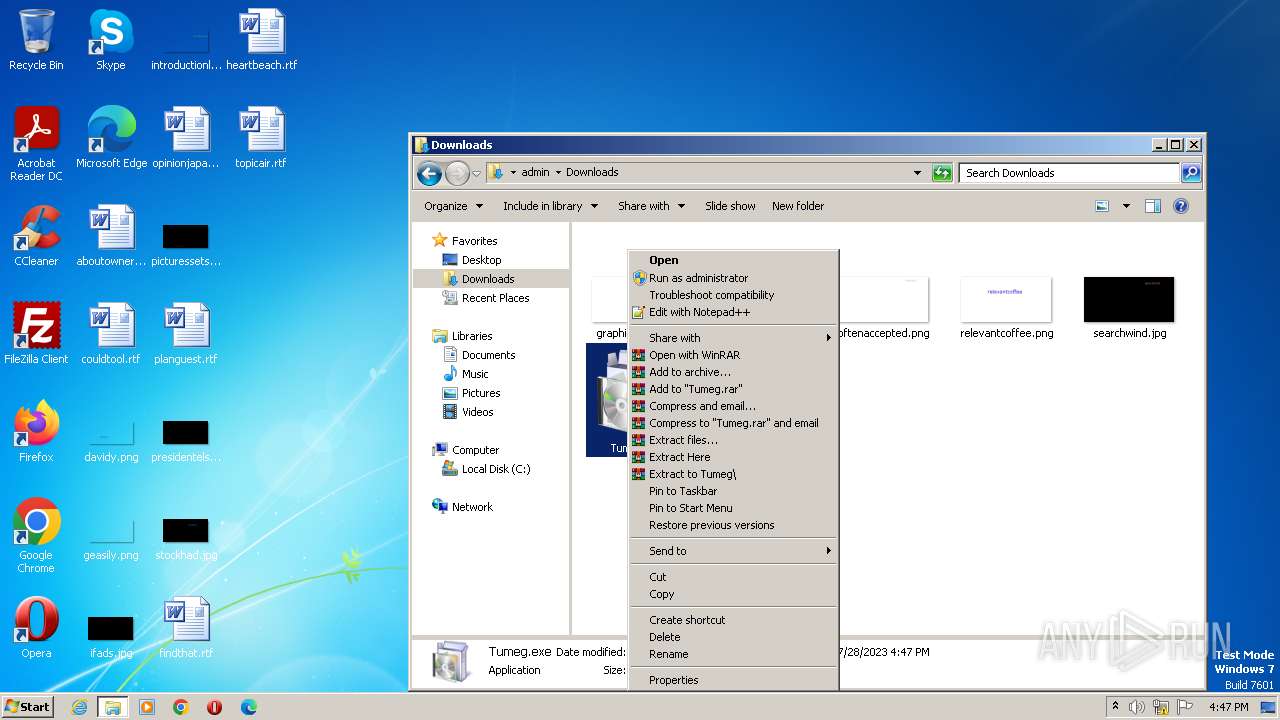1280x720 pixels.
Task: Choose Run as administrator
Action: click(733, 278)
